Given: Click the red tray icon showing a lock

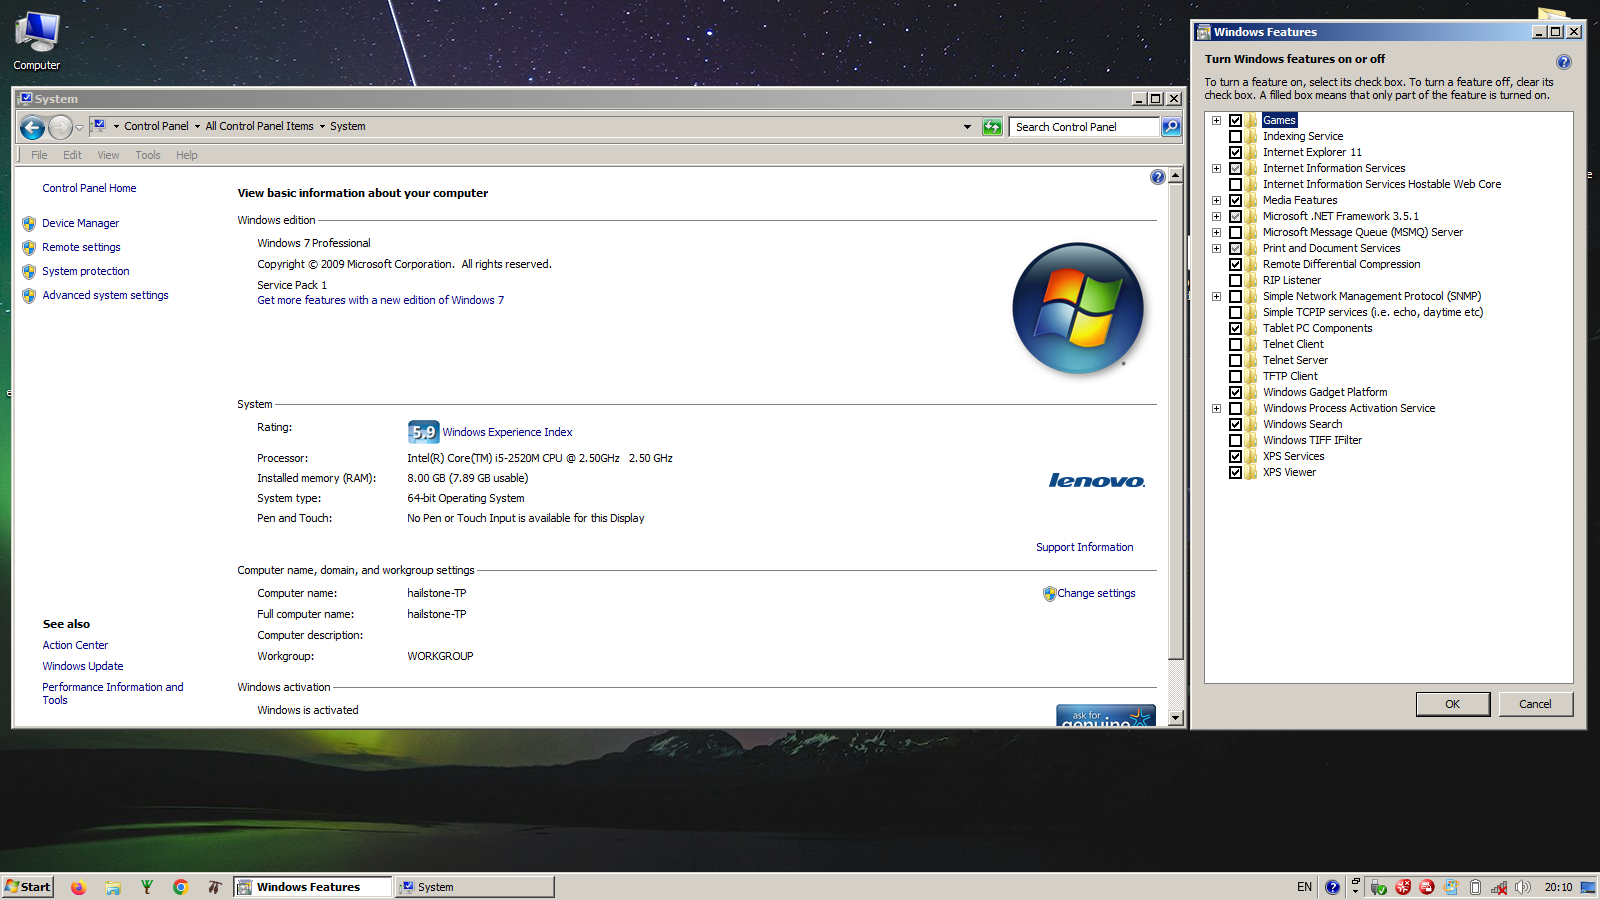Looking at the screenshot, I should (1427, 887).
